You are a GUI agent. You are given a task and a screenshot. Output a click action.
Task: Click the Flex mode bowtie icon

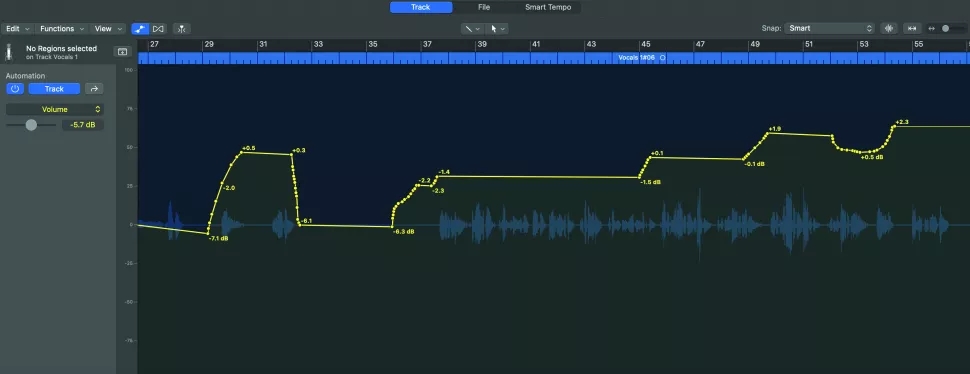[x=158, y=28]
